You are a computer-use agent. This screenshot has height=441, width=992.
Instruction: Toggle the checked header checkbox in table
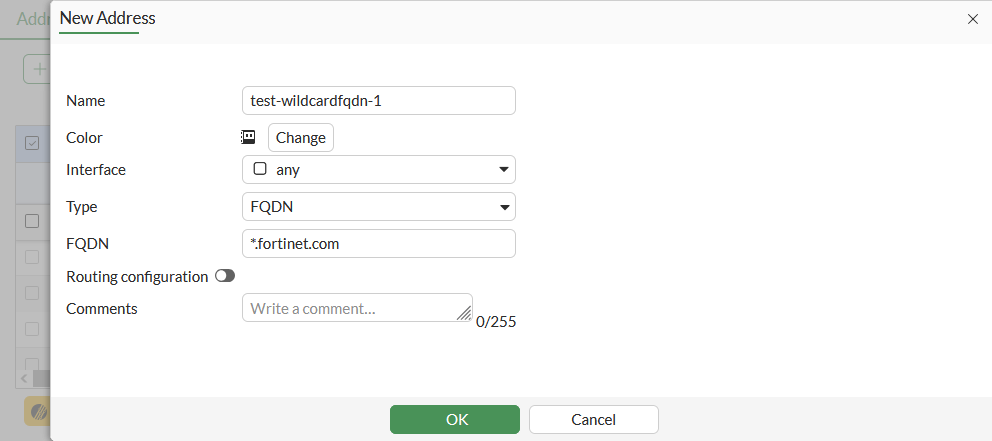tap(32, 143)
